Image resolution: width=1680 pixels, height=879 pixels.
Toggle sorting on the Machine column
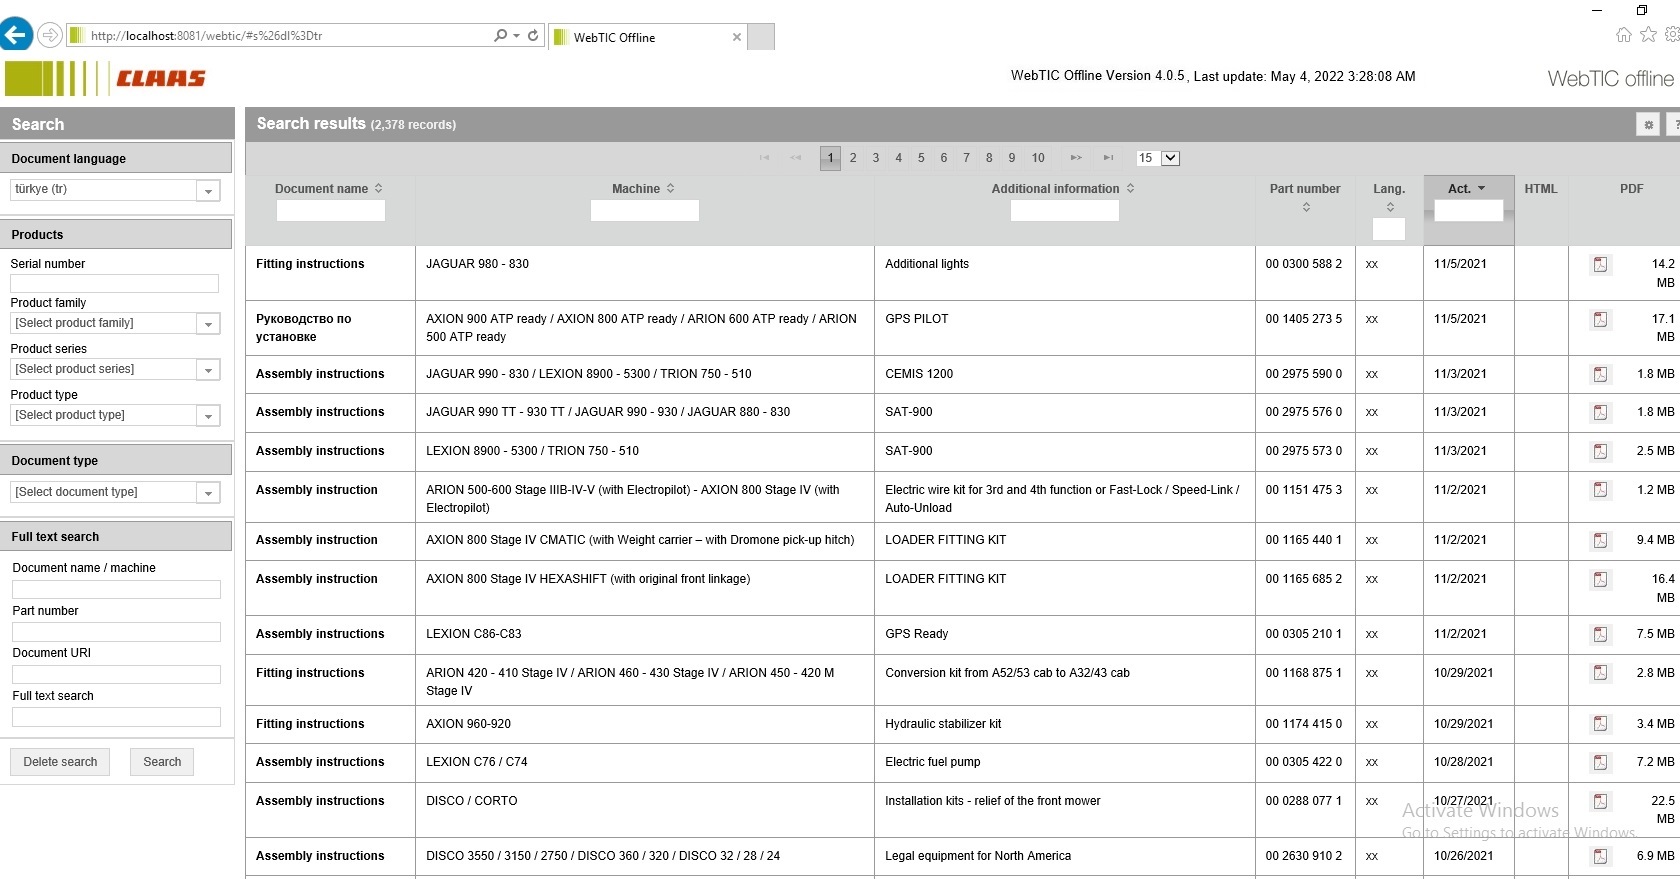(x=671, y=188)
